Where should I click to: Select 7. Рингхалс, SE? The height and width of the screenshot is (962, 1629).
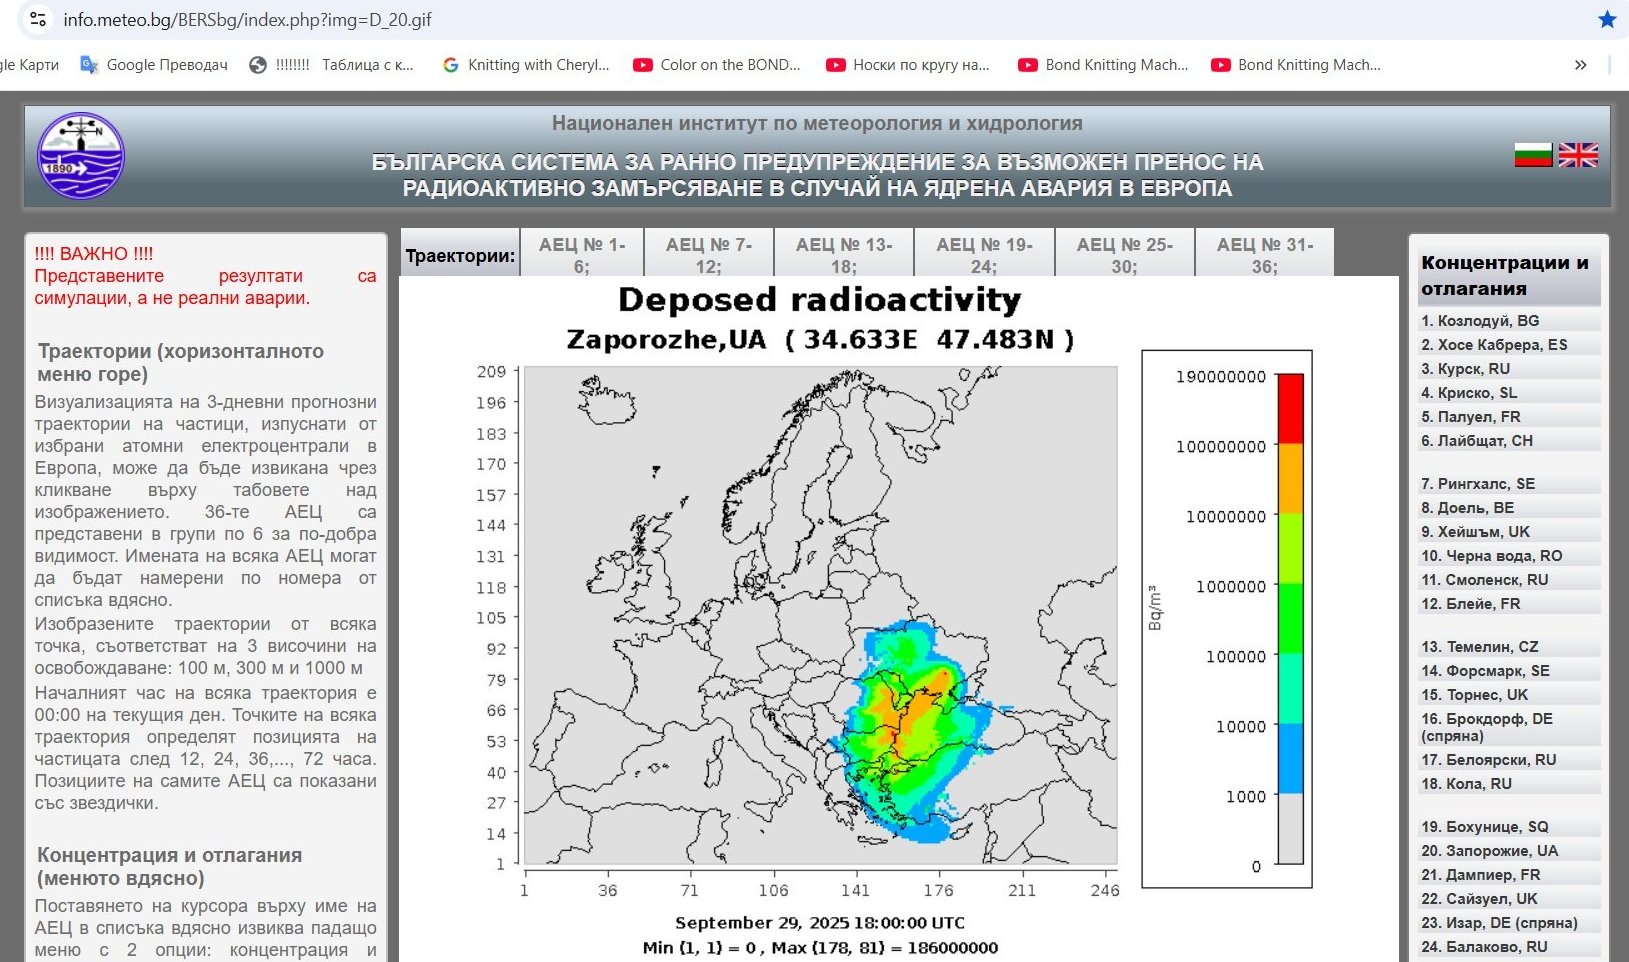click(1509, 484)
